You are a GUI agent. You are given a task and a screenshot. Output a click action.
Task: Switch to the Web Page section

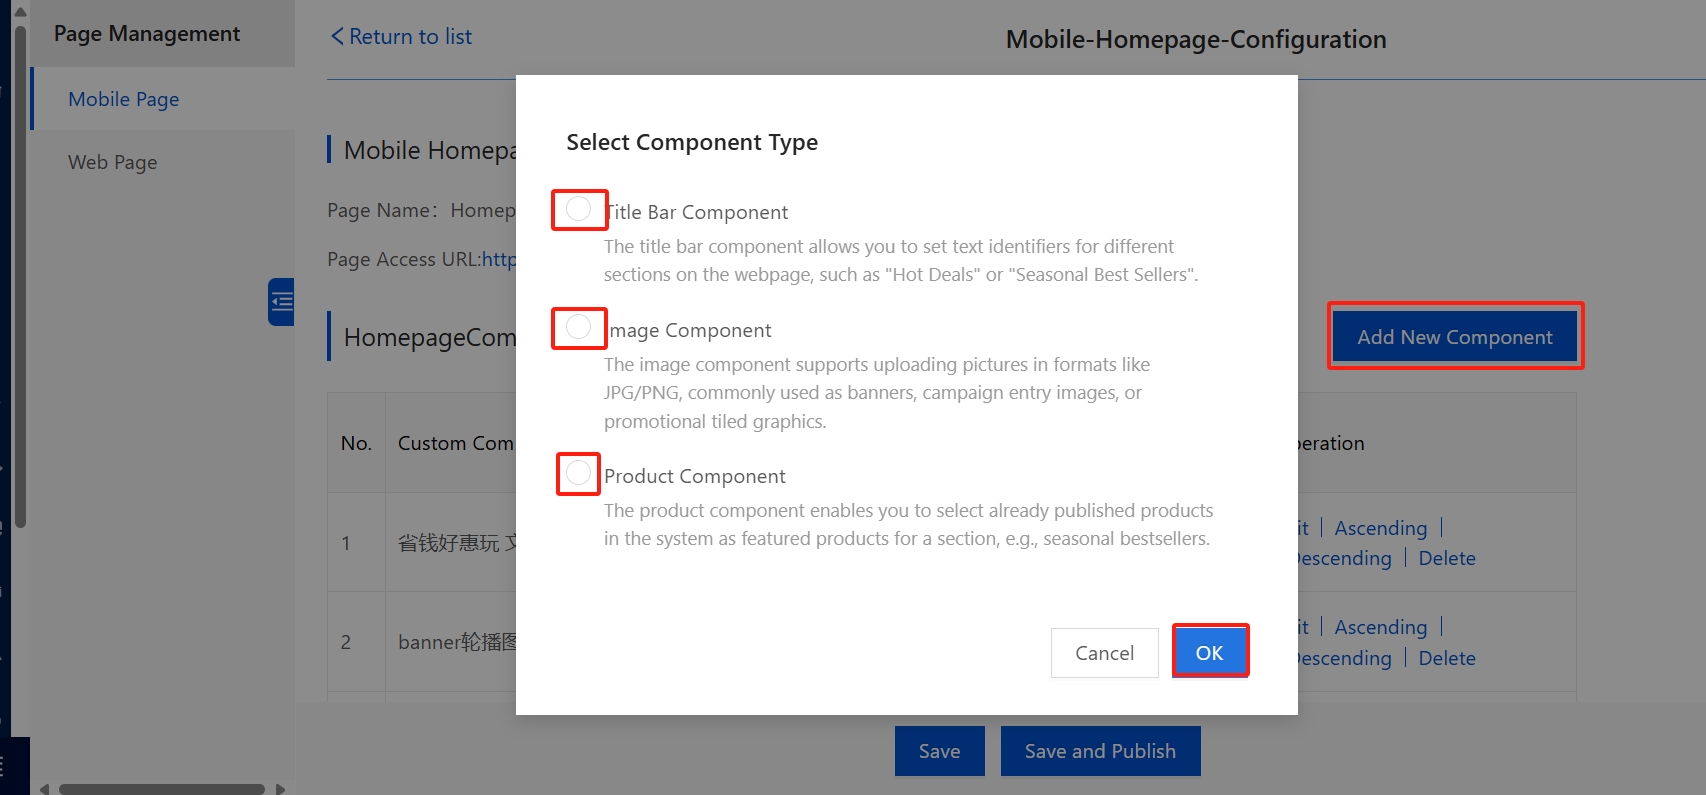(113, 162)
